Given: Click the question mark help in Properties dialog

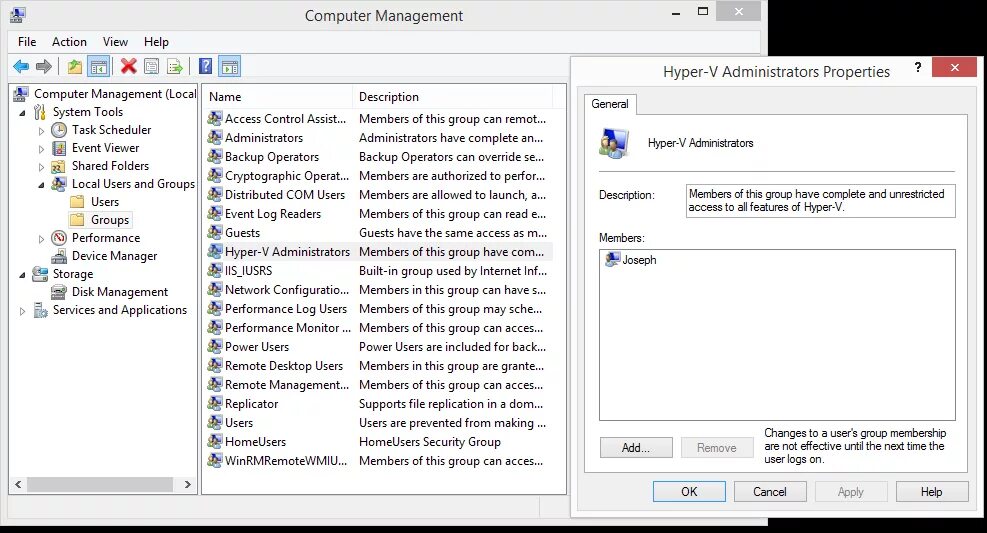Looking at the screenshot, I should tap(918, 67).
